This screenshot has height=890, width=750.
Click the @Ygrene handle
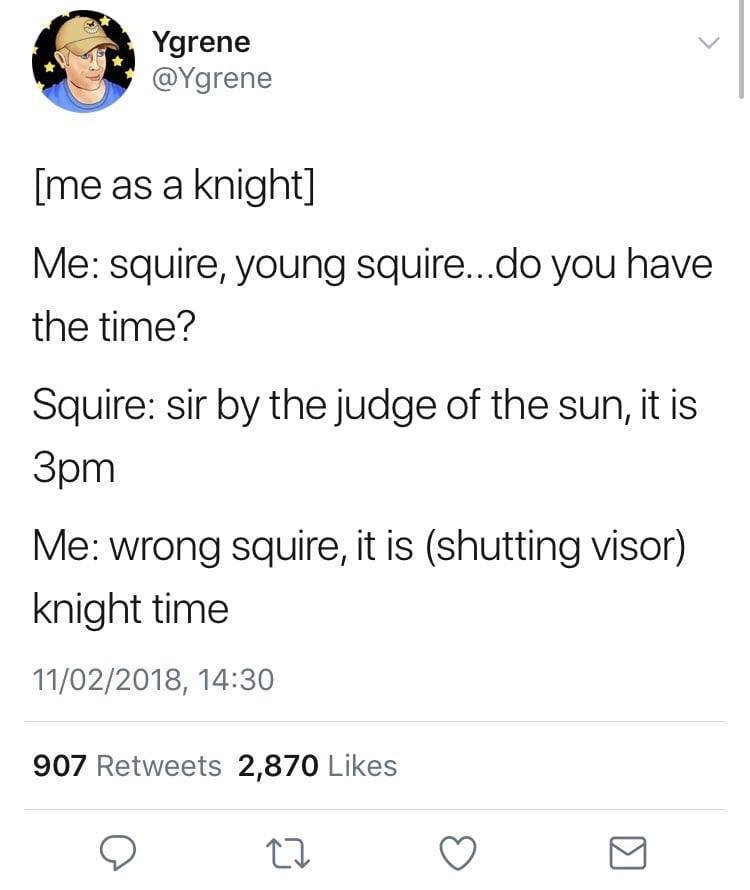[211, 78]
